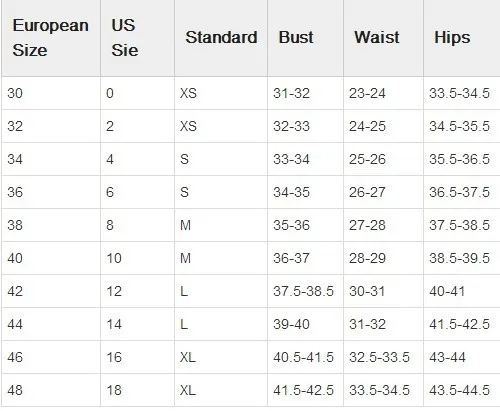Select bust value 37.5-38.5
This screenshot has height=411, width=500.
[x=305, y=291]
